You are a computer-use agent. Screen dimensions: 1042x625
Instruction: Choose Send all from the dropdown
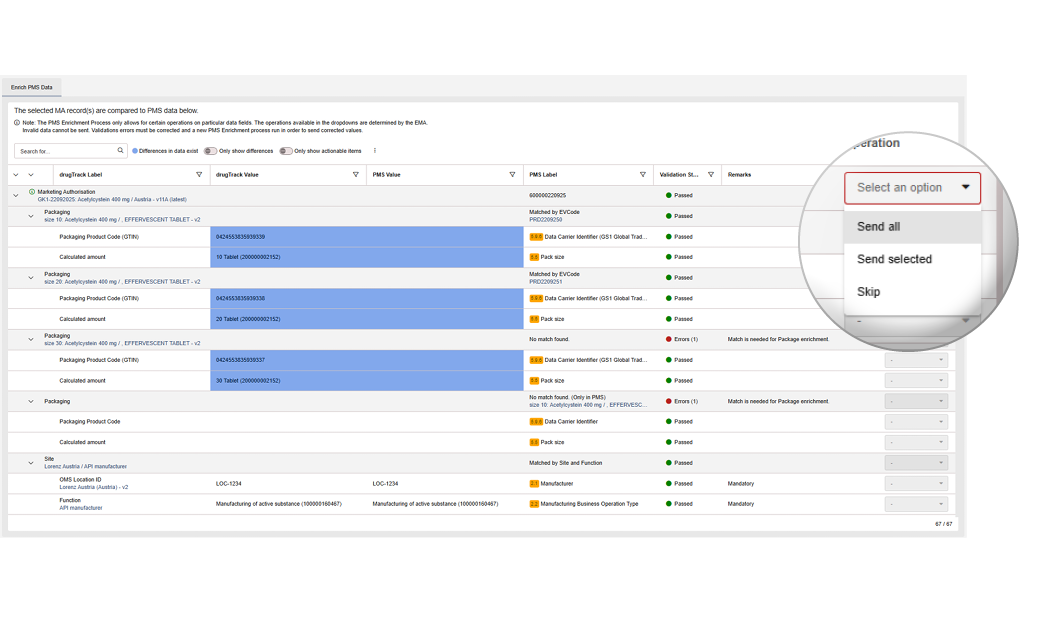[x=878, y=227]
